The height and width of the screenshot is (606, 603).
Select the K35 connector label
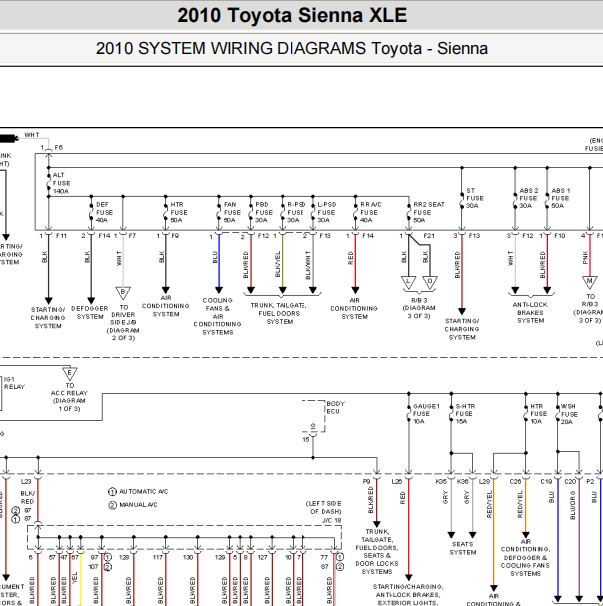[x=441, y=482]
